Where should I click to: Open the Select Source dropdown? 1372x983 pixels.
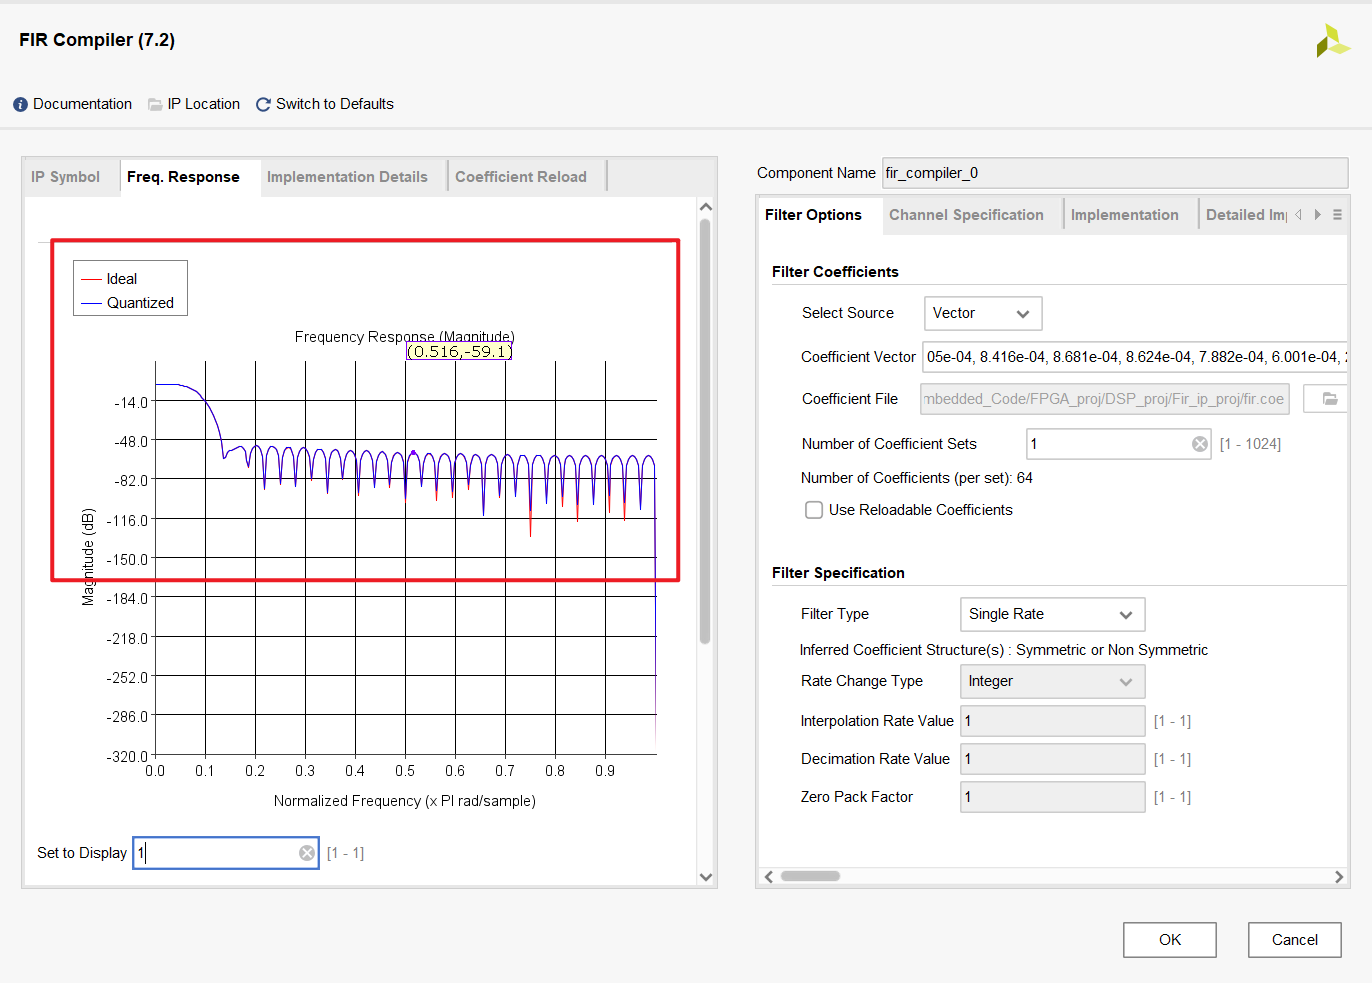(983, 313)
